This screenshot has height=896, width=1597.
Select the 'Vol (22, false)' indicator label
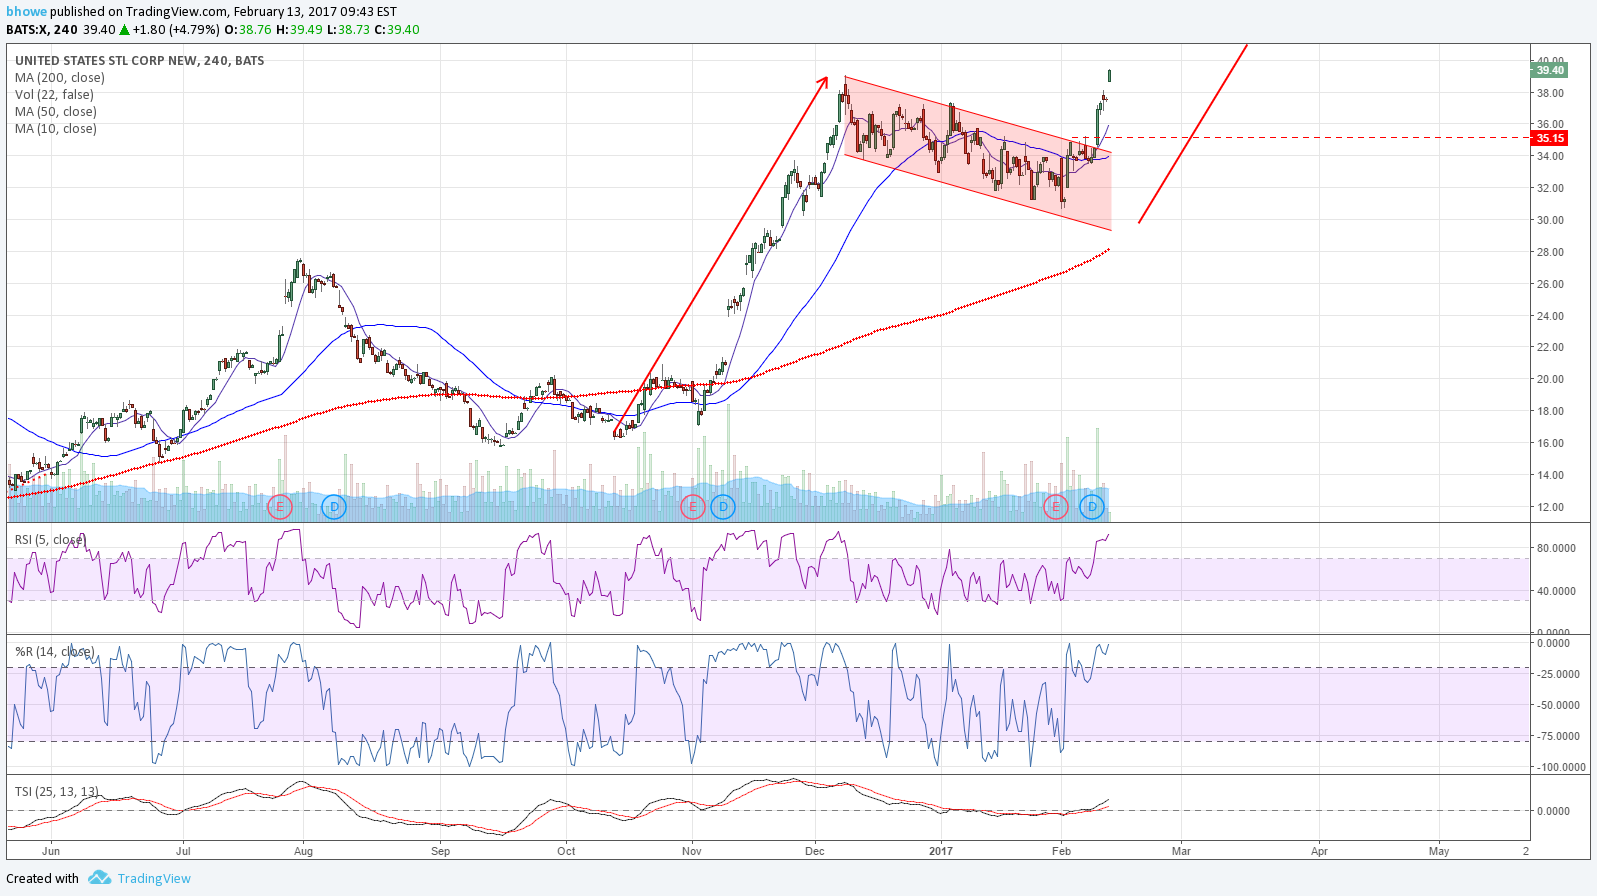point(54,95)
